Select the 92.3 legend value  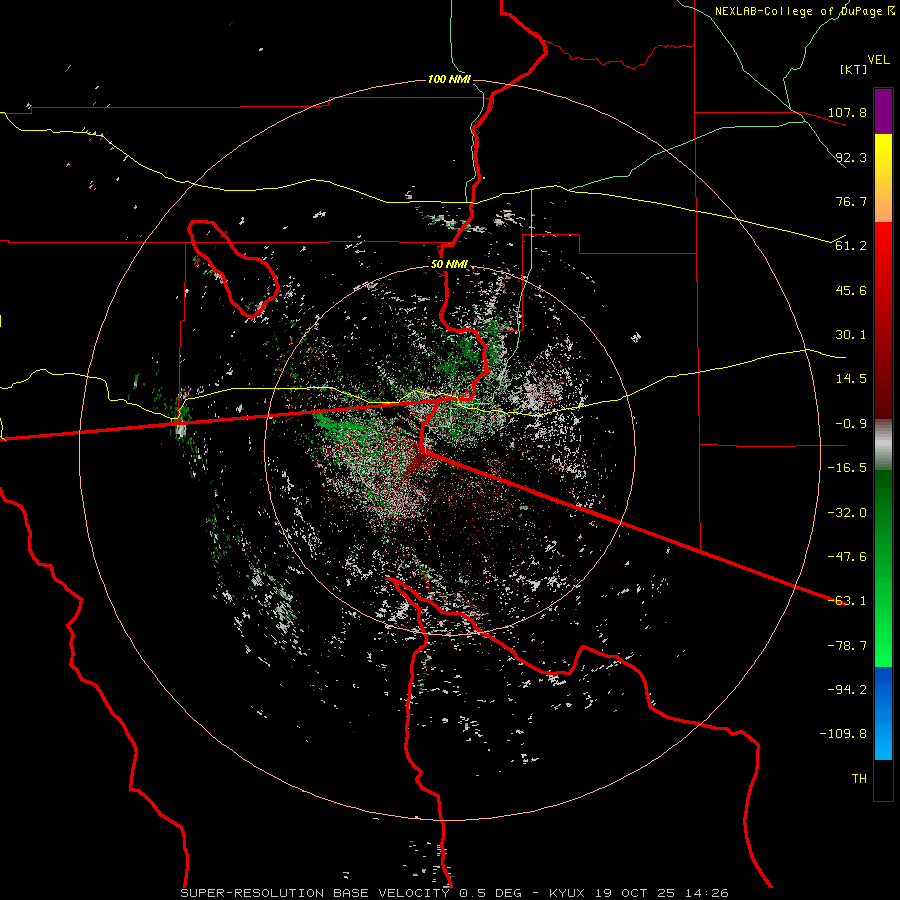851,157
